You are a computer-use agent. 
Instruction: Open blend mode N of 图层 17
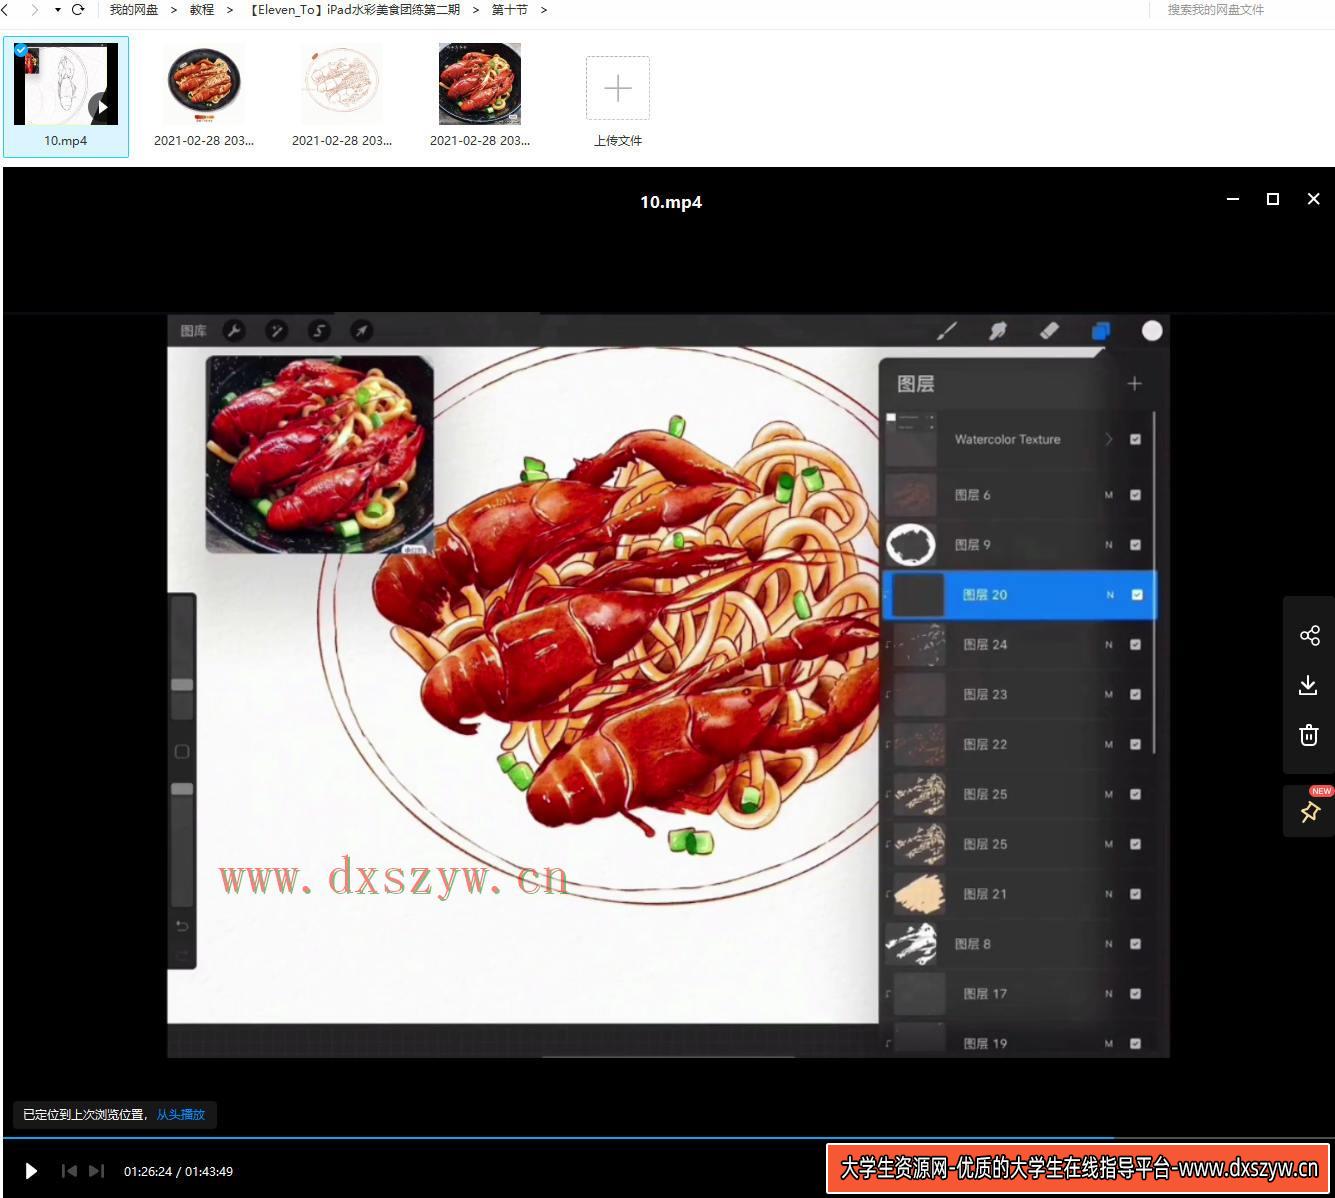coord(1108,994)
